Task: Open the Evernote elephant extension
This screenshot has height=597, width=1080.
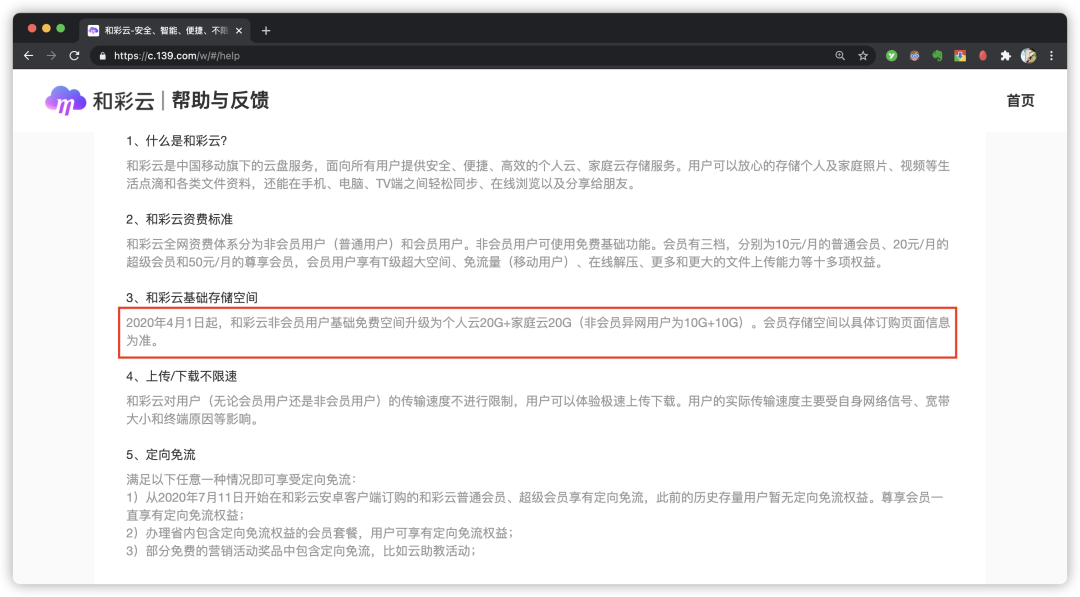Action: 937,56
